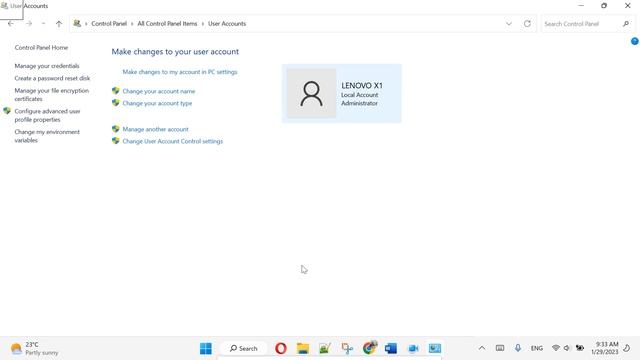Open the Windows Start menu

pyautogui.click(x=206, y=348)
